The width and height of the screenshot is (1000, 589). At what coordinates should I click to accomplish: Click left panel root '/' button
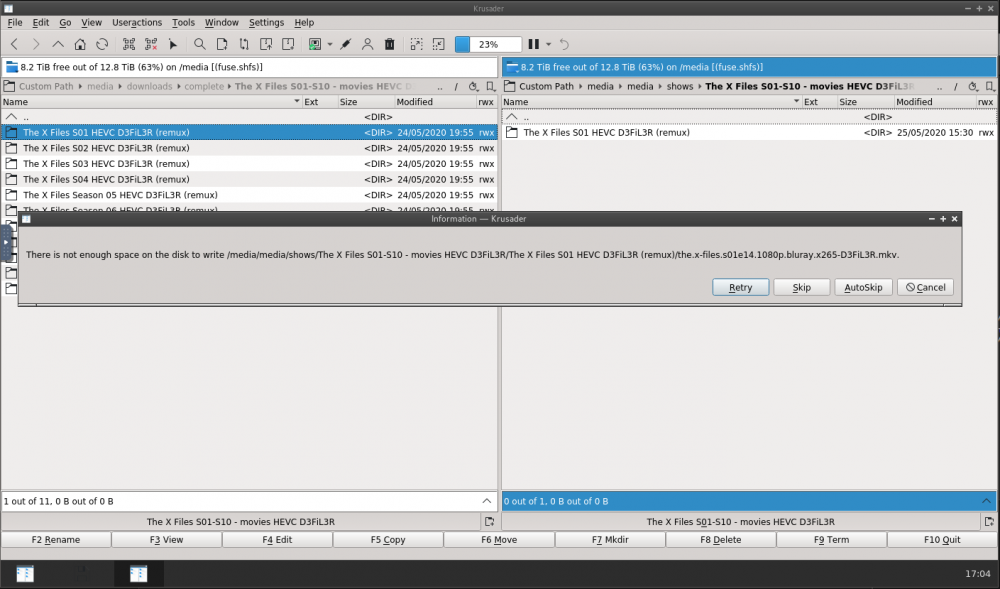click(x=456, y=87)
